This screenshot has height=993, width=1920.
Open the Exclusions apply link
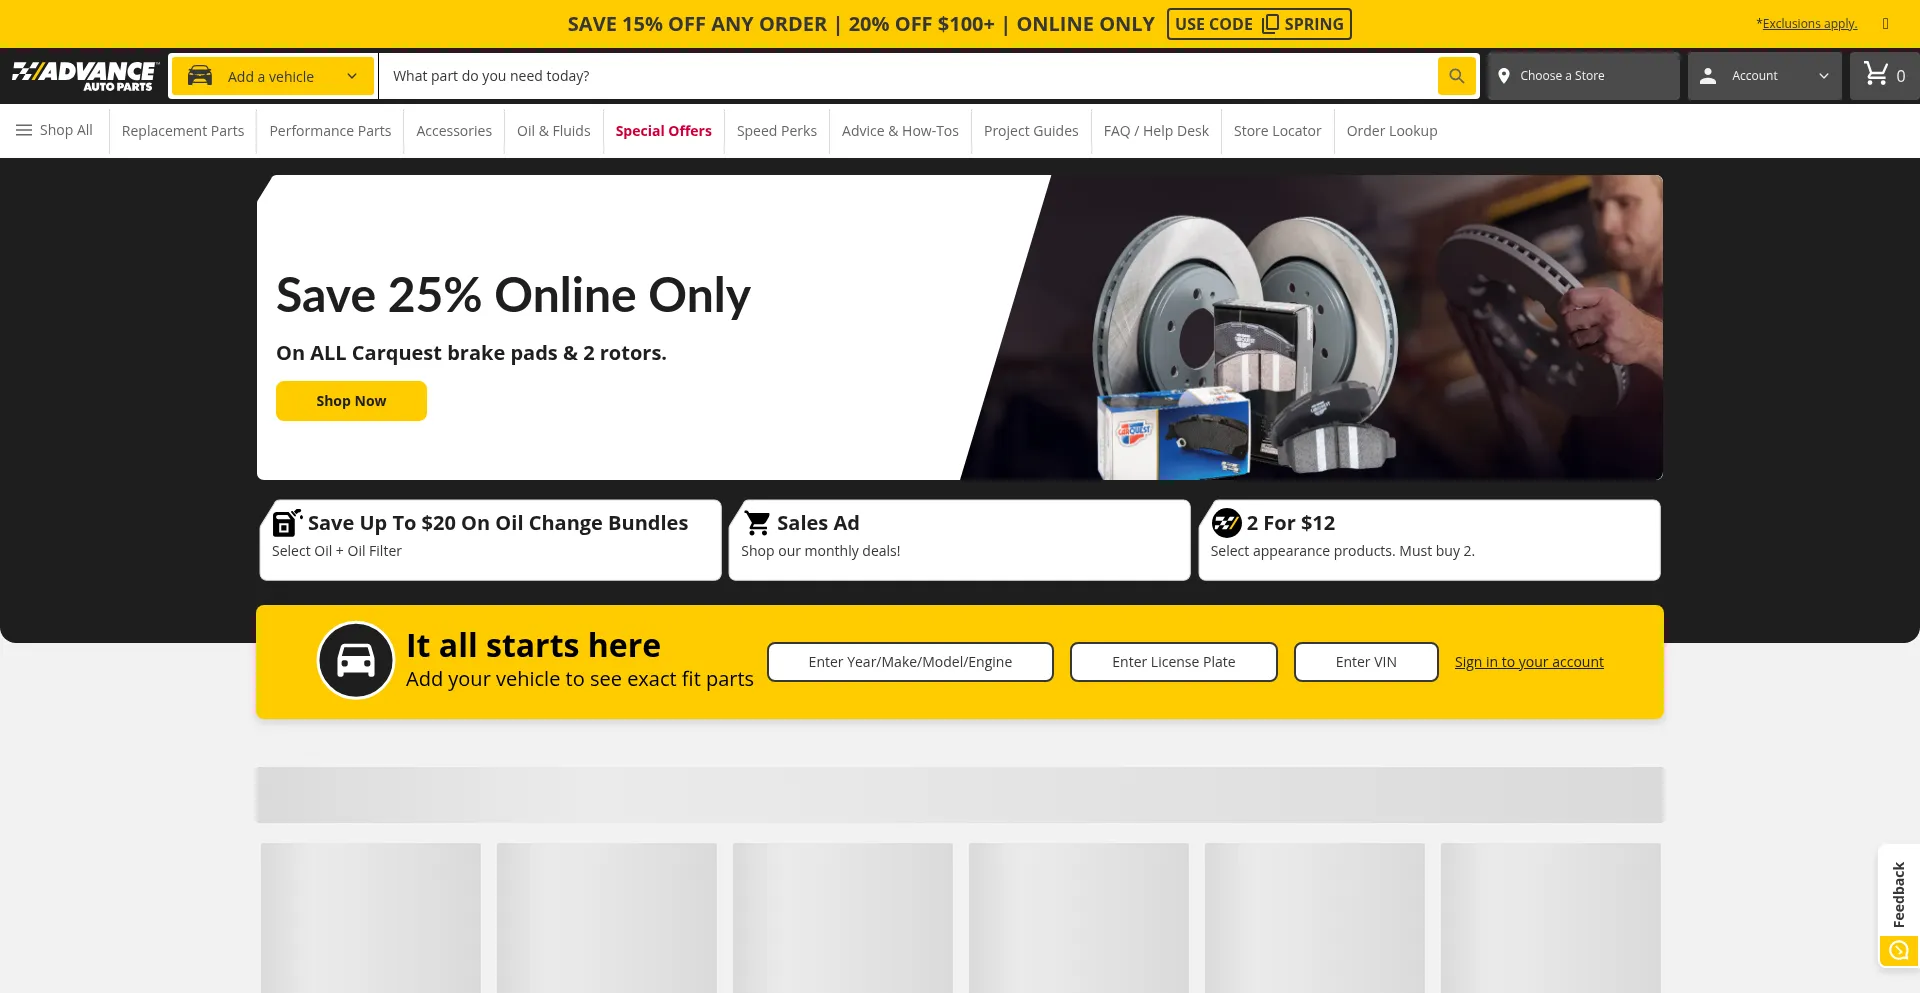point(1809,24)
